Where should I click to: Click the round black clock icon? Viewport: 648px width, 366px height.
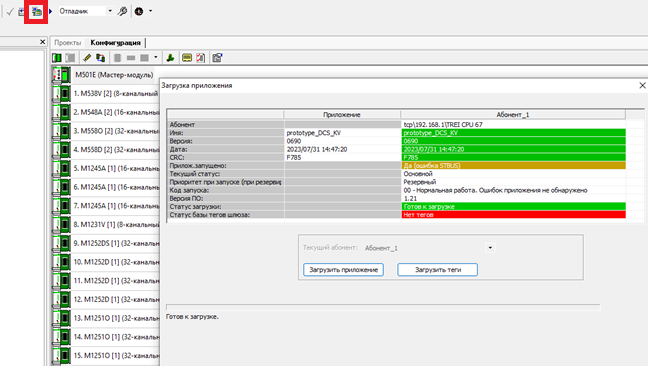(139, 12)
